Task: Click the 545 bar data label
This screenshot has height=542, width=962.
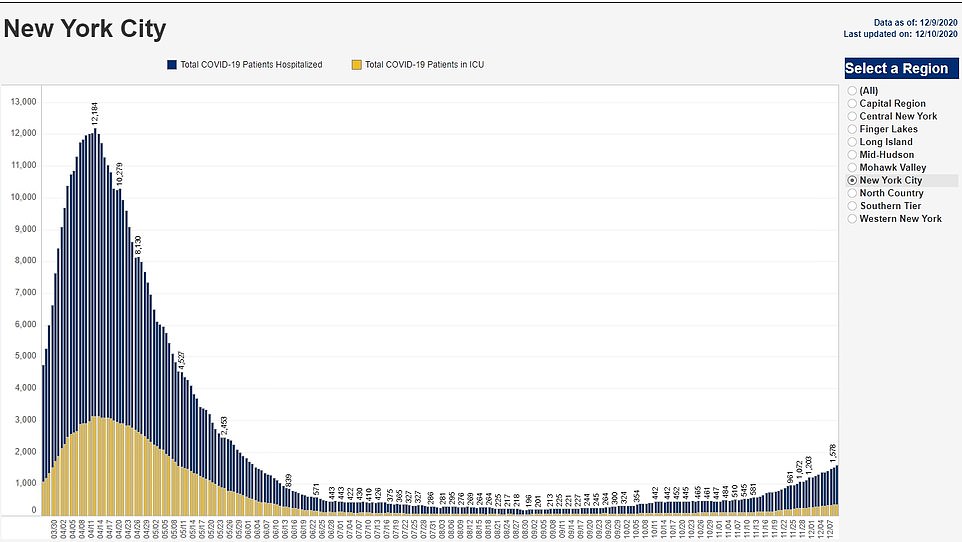Action: click(x=744, y=491)
